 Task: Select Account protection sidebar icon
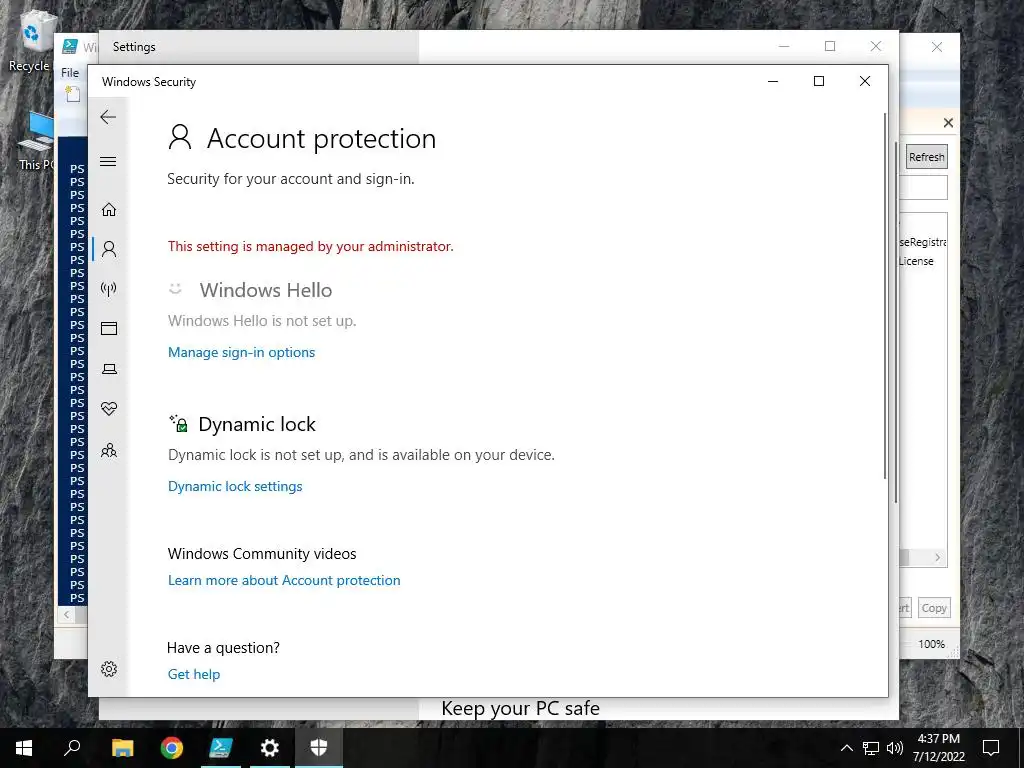click(109, 249)
